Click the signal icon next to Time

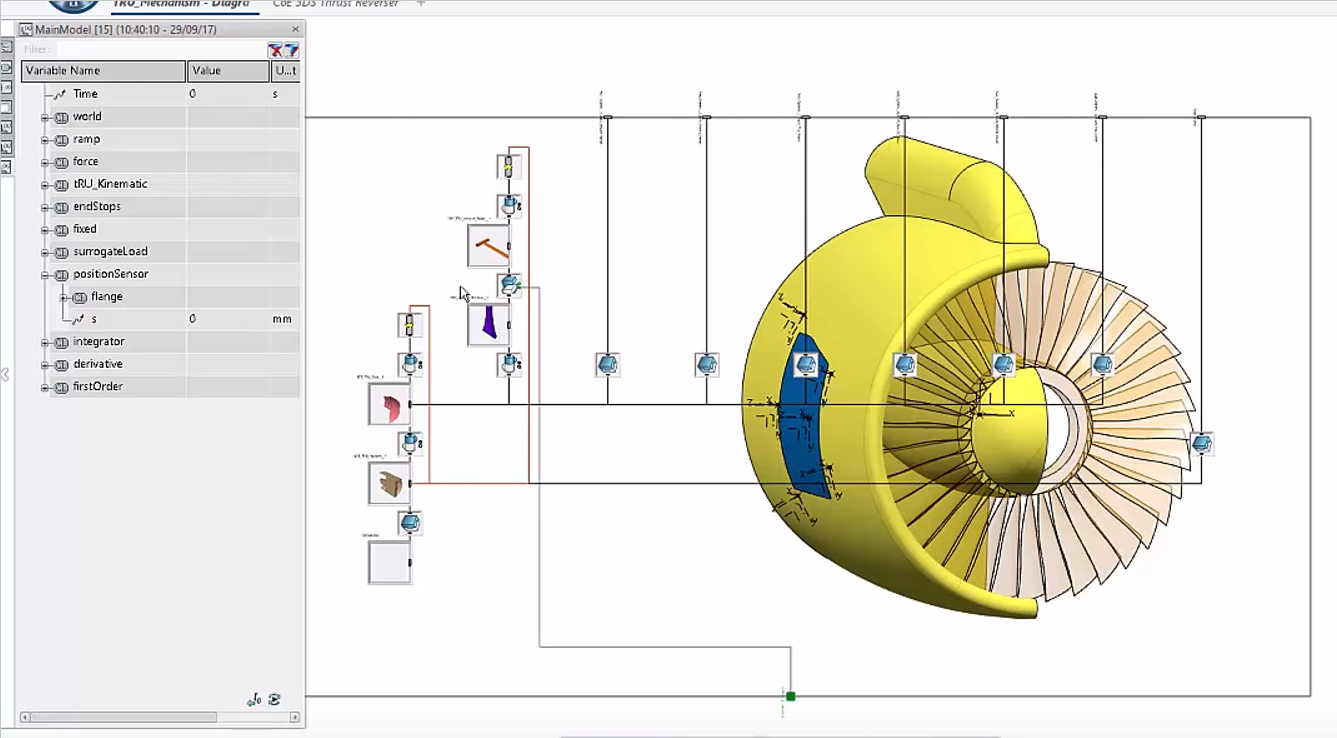point(59,94)
